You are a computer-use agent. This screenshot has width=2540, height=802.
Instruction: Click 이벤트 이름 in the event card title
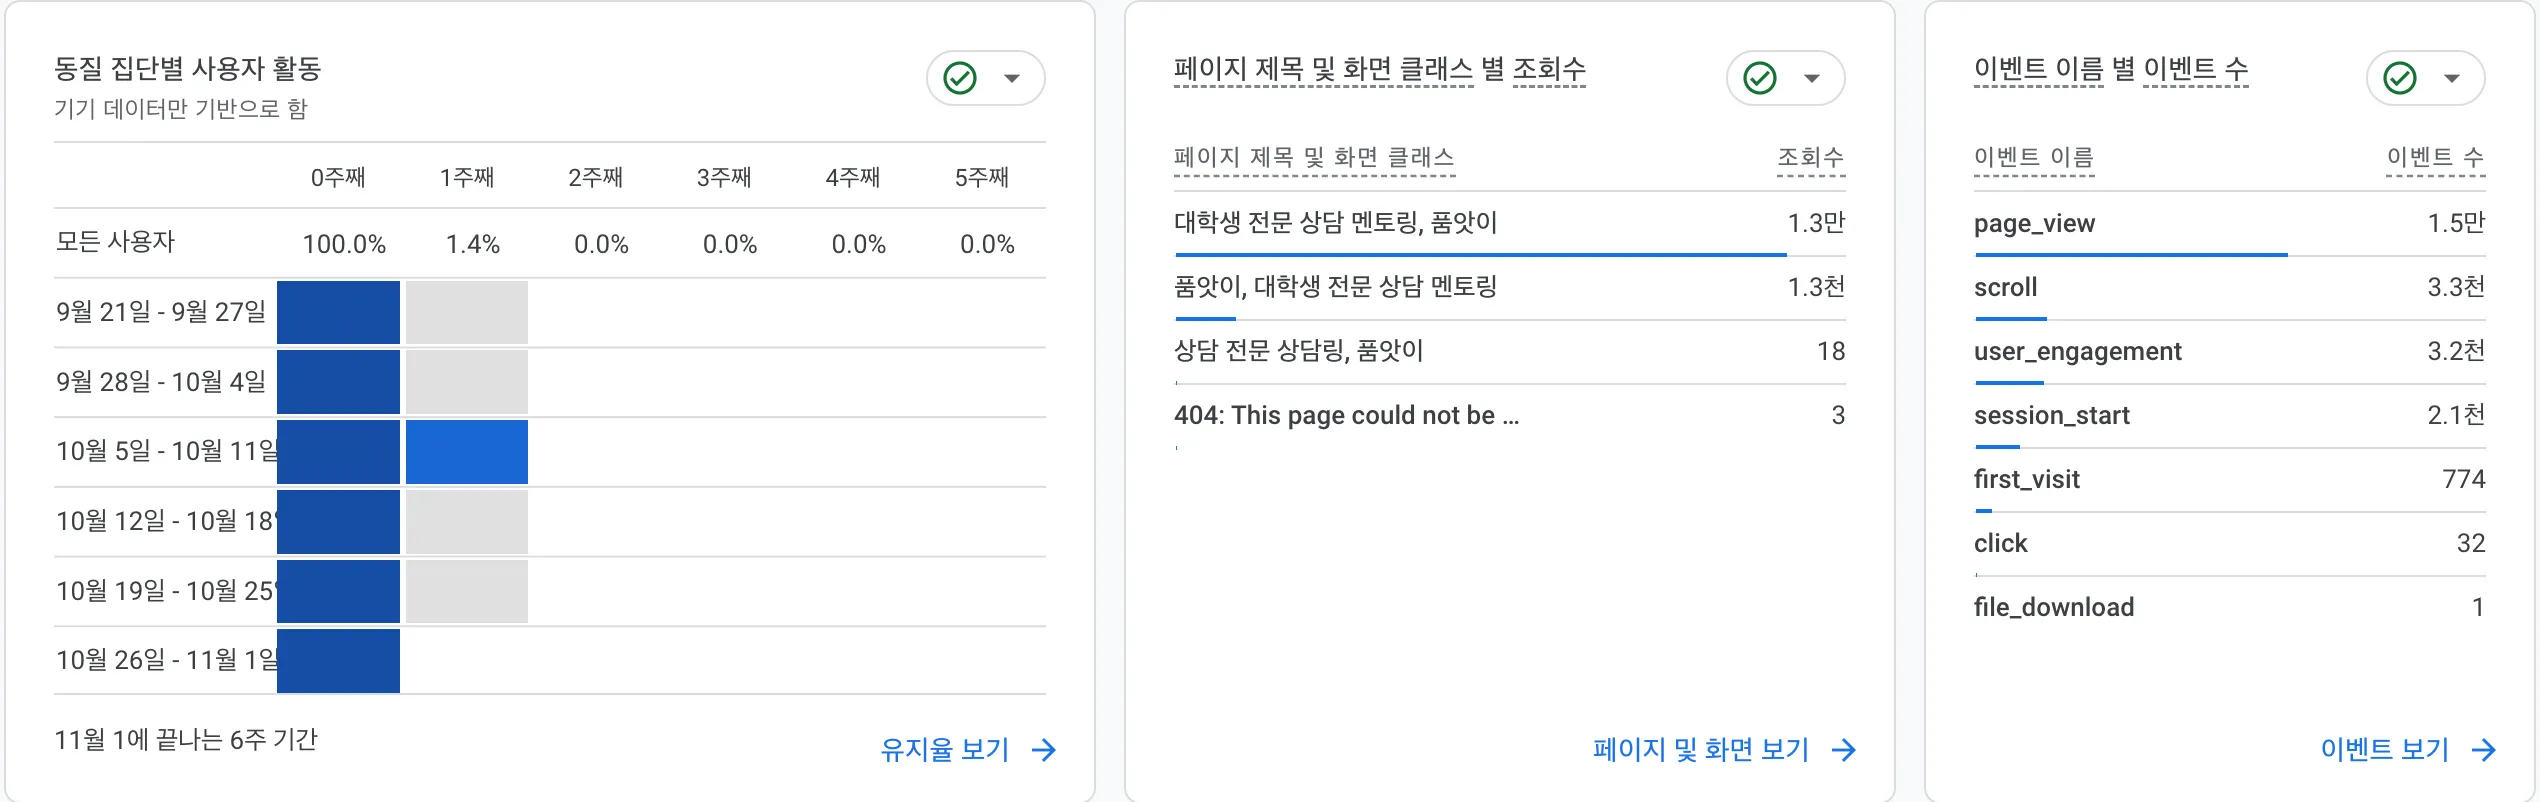coord(2038,69)
